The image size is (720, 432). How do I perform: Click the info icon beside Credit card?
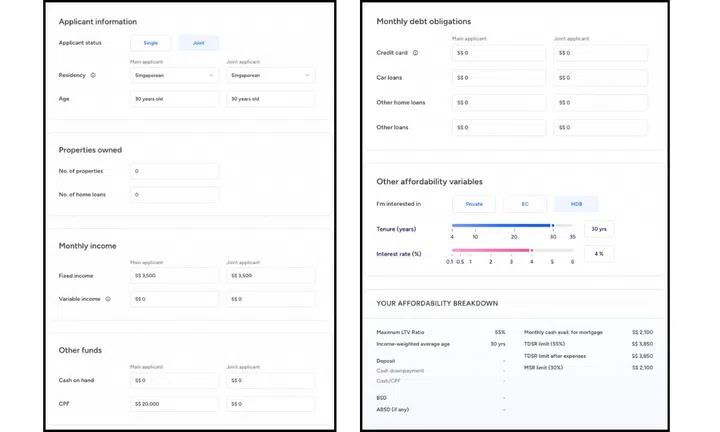416,53
